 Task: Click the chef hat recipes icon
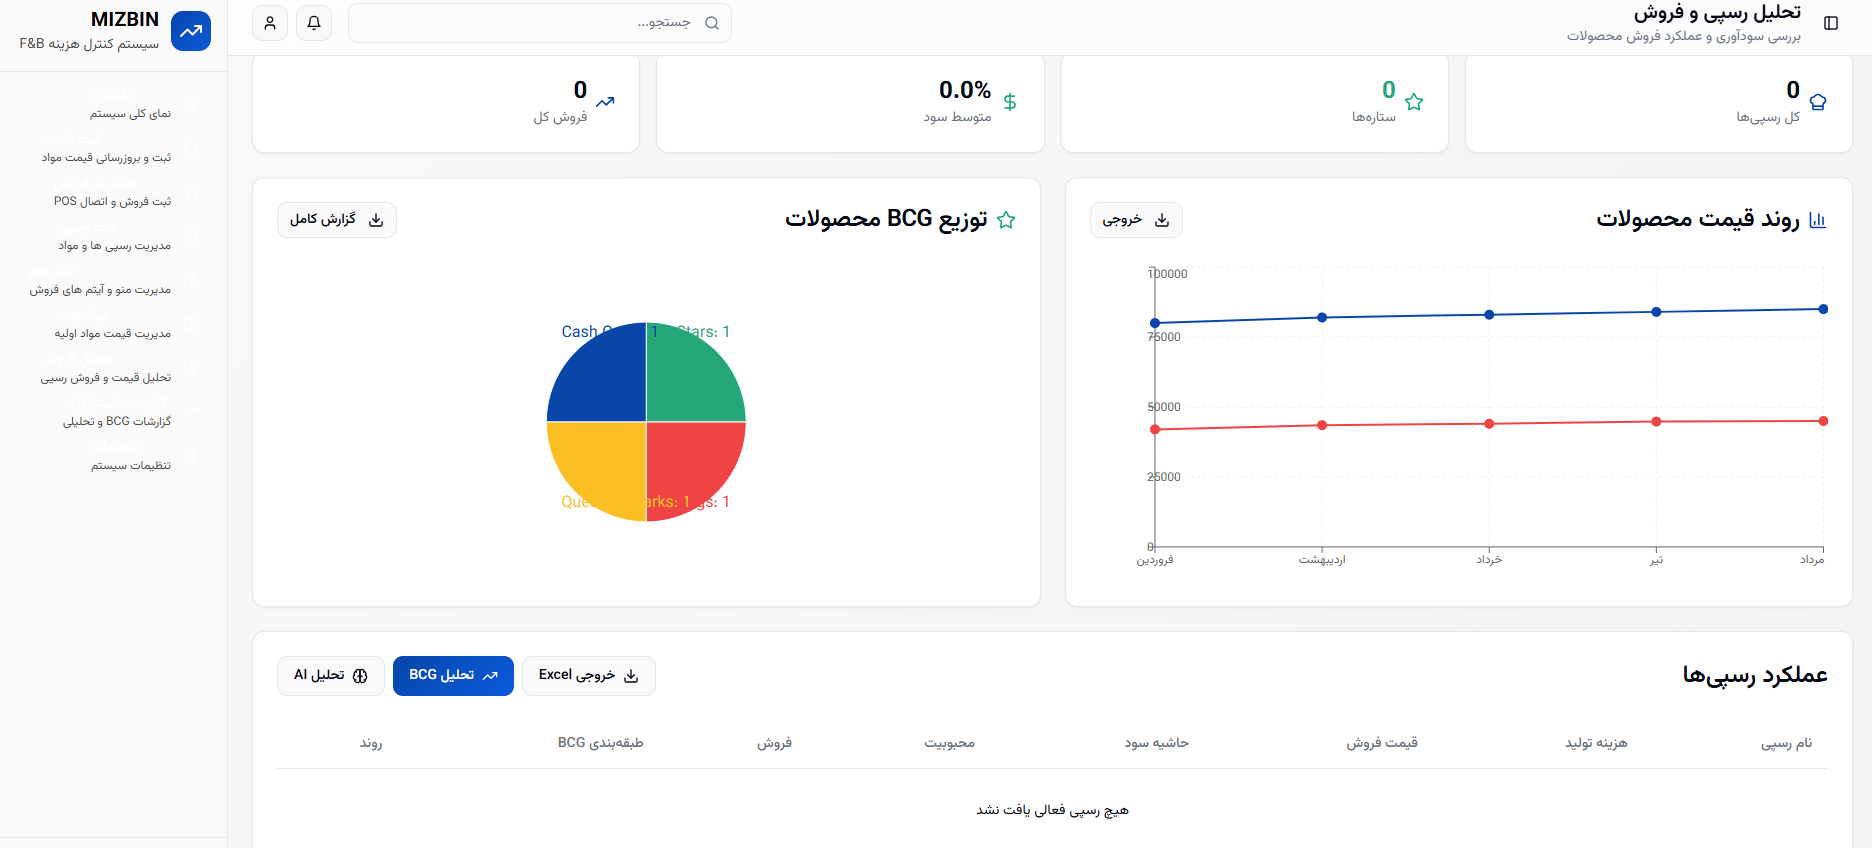pos(1818,102)
